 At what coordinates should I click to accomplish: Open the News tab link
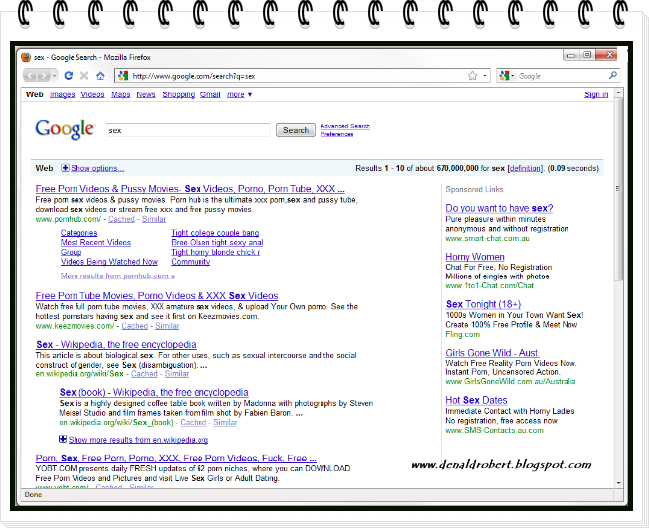pos(146,94)
